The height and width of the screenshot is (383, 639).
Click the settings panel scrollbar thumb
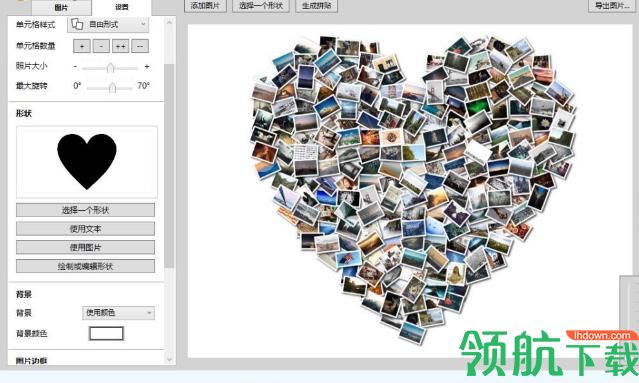(170, 166)
